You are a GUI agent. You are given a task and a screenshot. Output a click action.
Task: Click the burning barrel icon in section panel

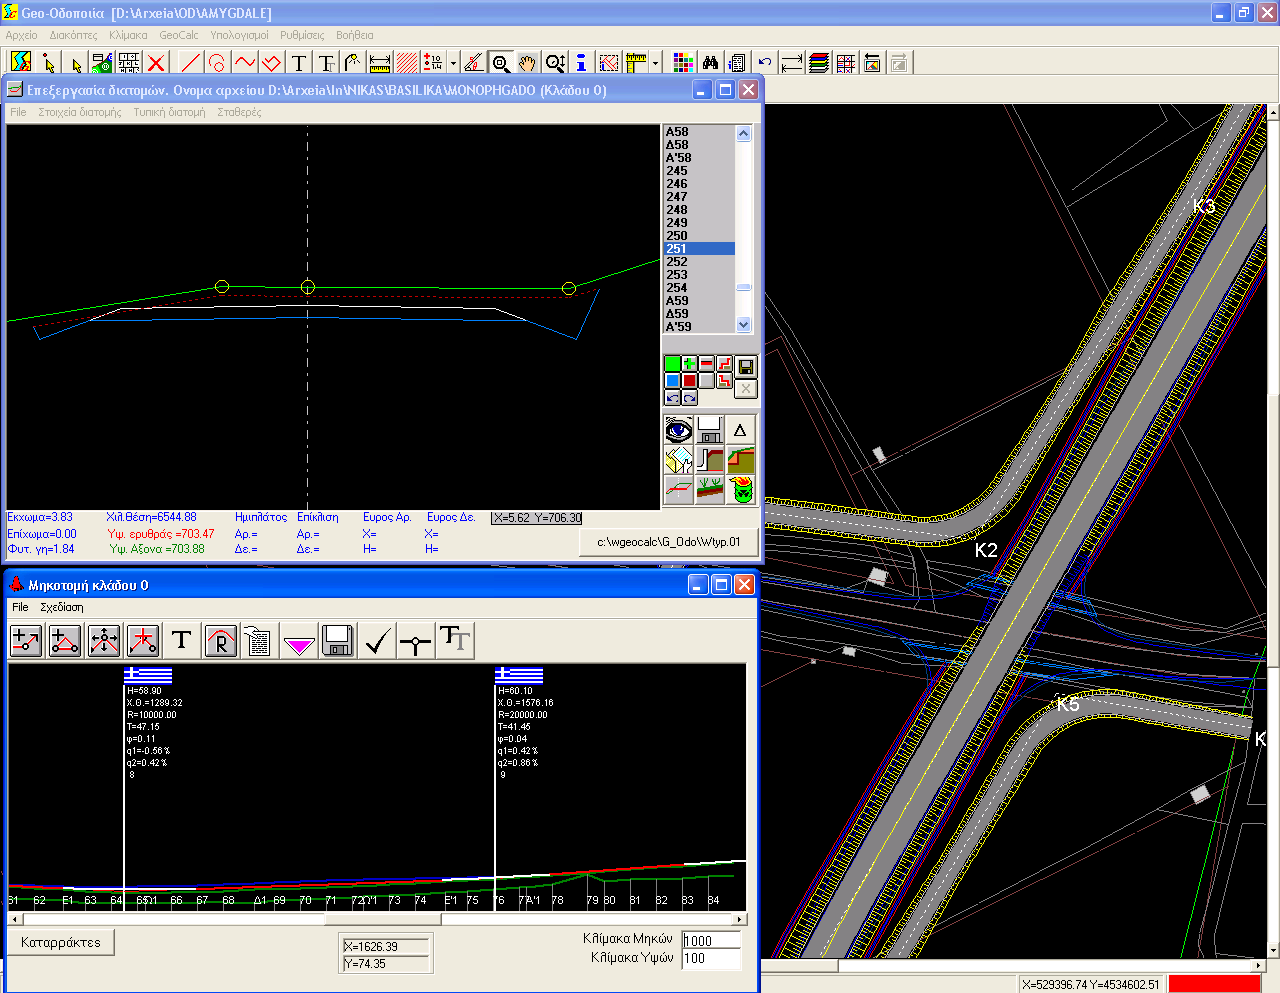pyautogui.click(x=741, y=490)
